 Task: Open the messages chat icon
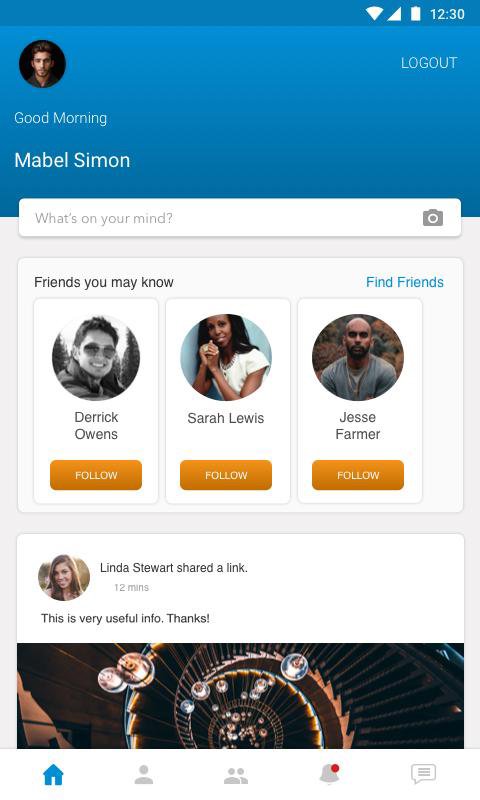point(423,773)
